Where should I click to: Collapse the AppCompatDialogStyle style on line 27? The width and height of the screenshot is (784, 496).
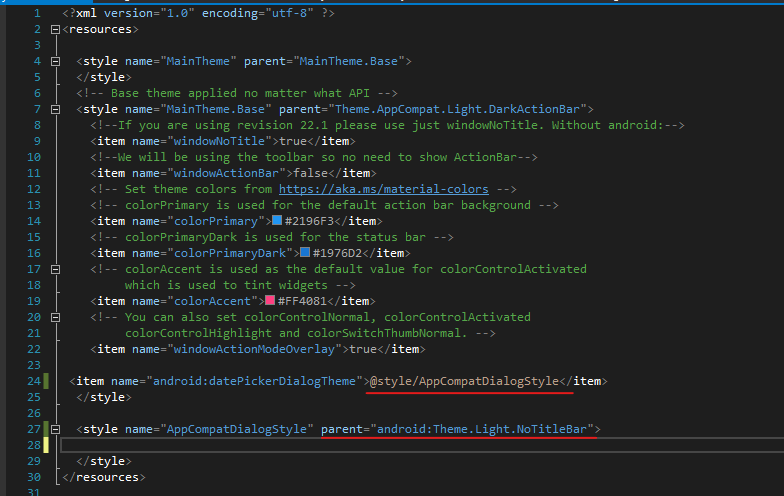56,430
